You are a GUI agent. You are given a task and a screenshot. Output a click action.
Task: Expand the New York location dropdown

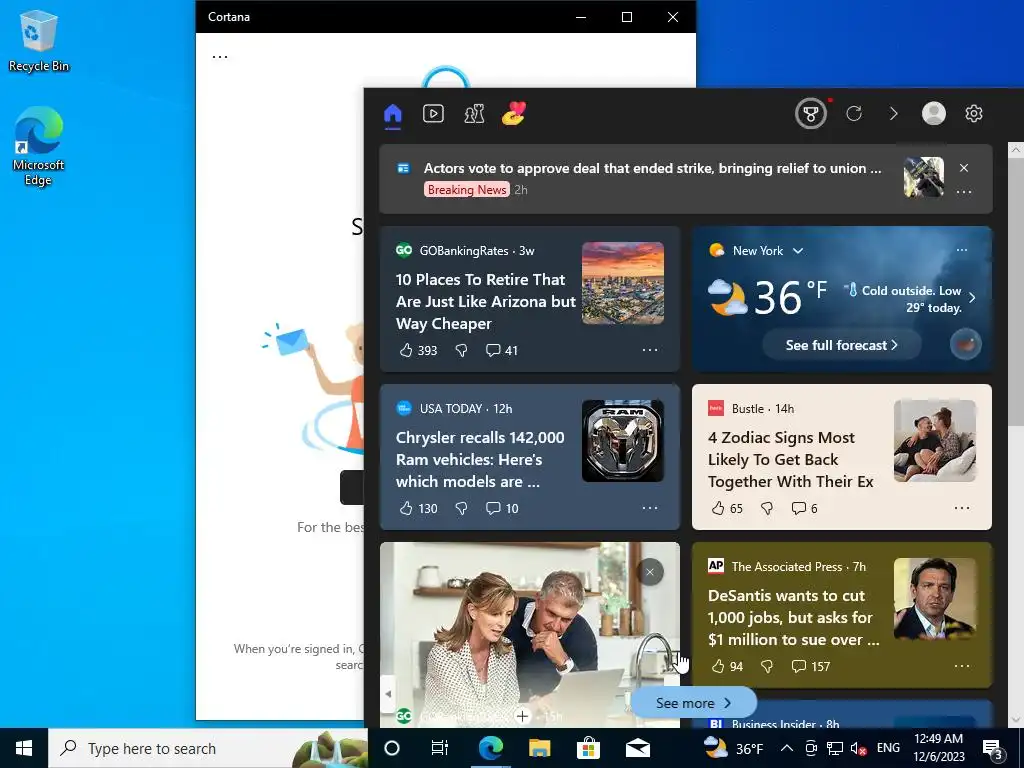(x=798, y=251)
